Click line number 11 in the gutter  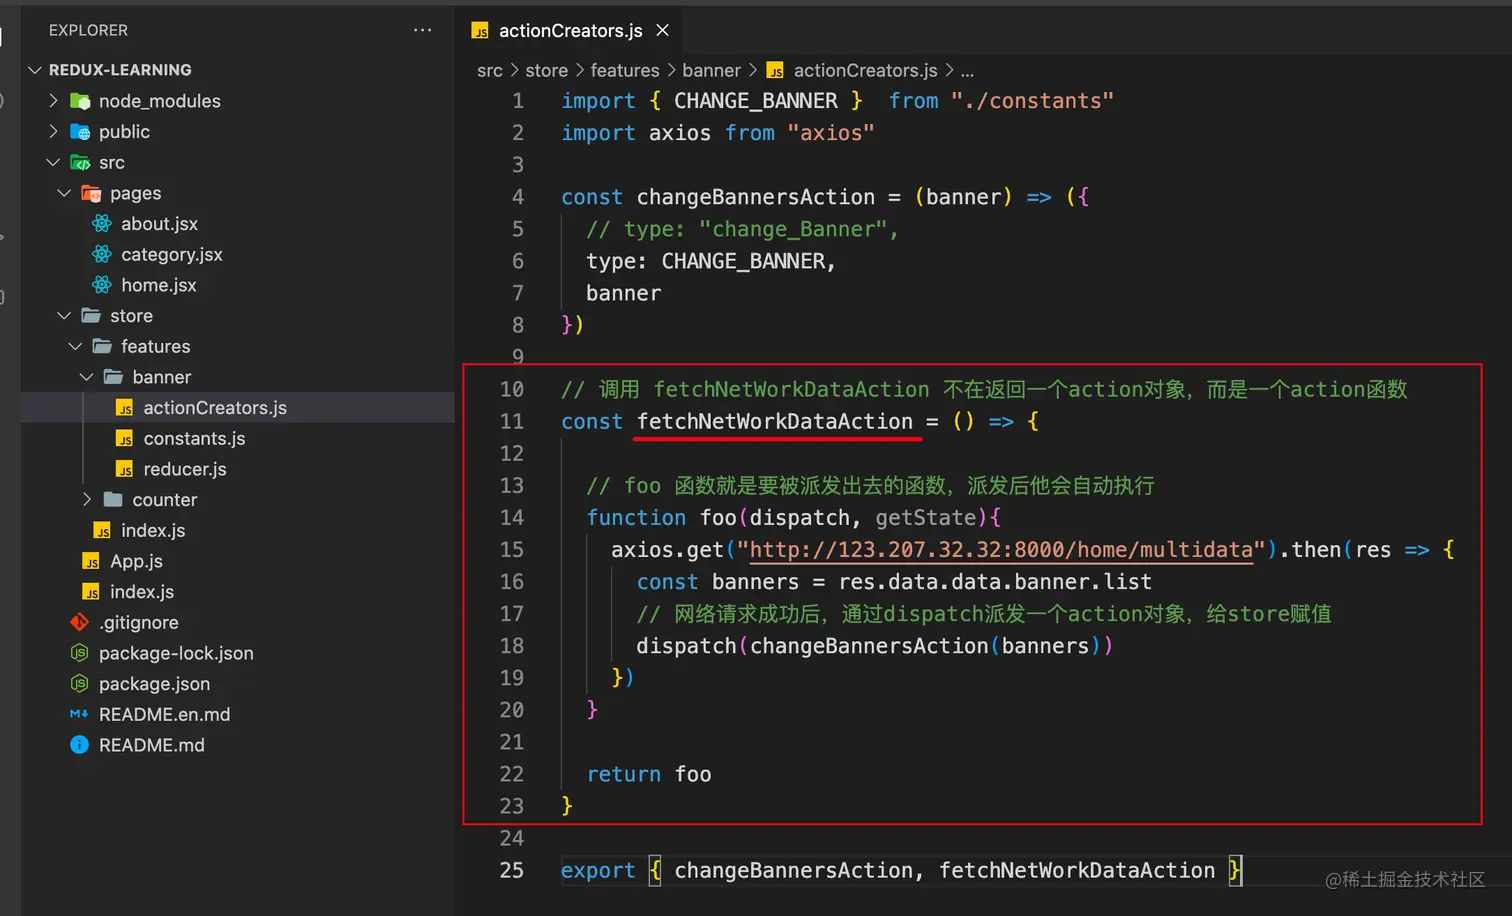pyautogui.click(x=511, y=421)
